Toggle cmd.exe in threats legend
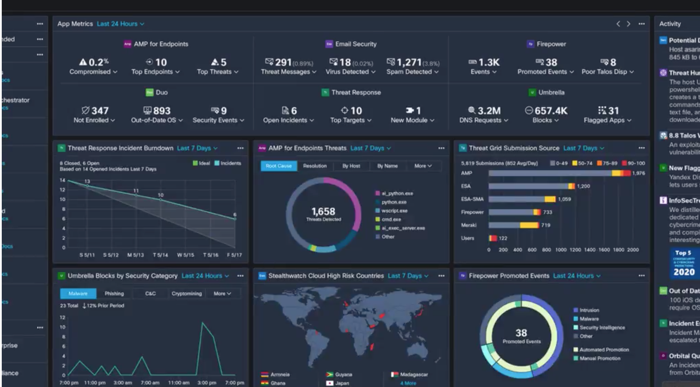The width and height of the screenshot is (700, 387). [388, 219]
